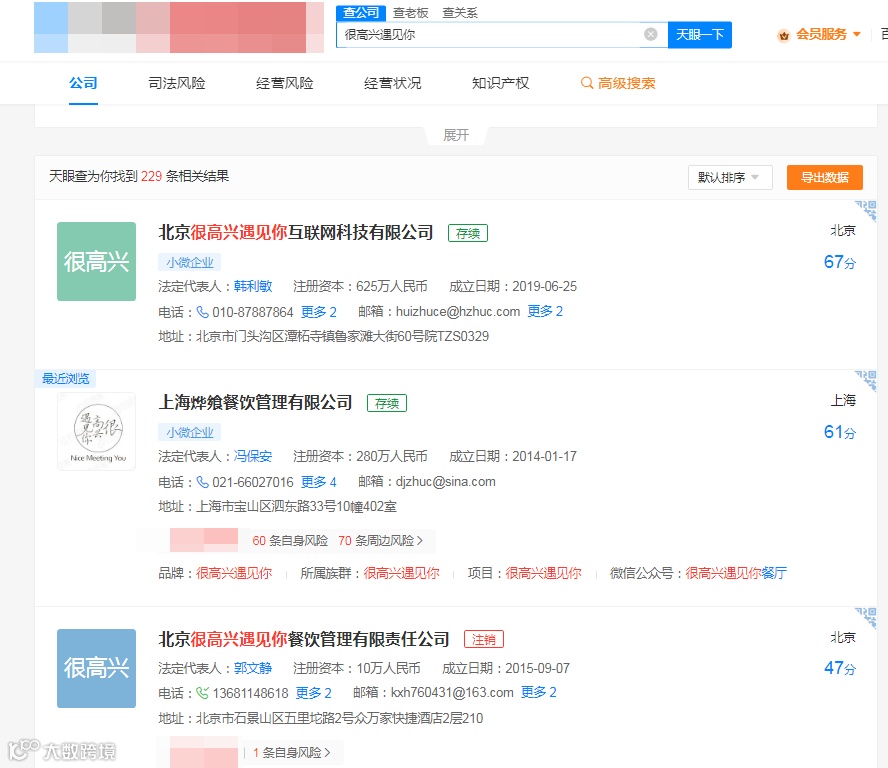The width and height of the screenshot is (888, 768).
Task: Click the 最近浏览 label
Action: click(x=66, y=378)
